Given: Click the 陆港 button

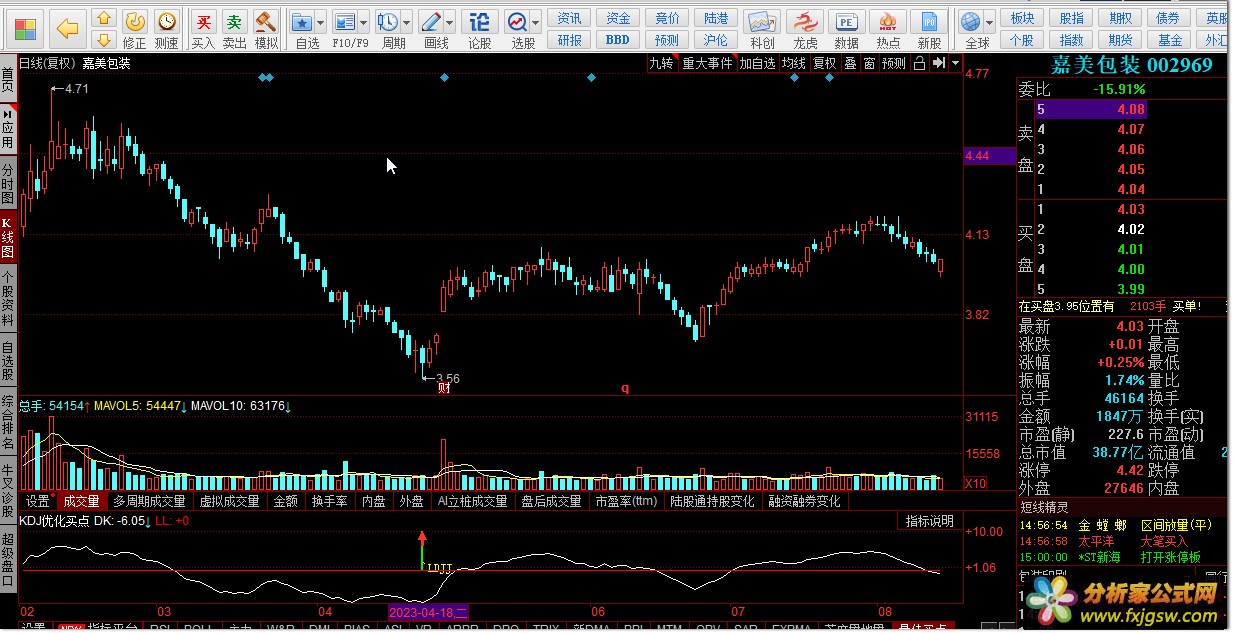Looking at the screenshot, I should [716, 18].
